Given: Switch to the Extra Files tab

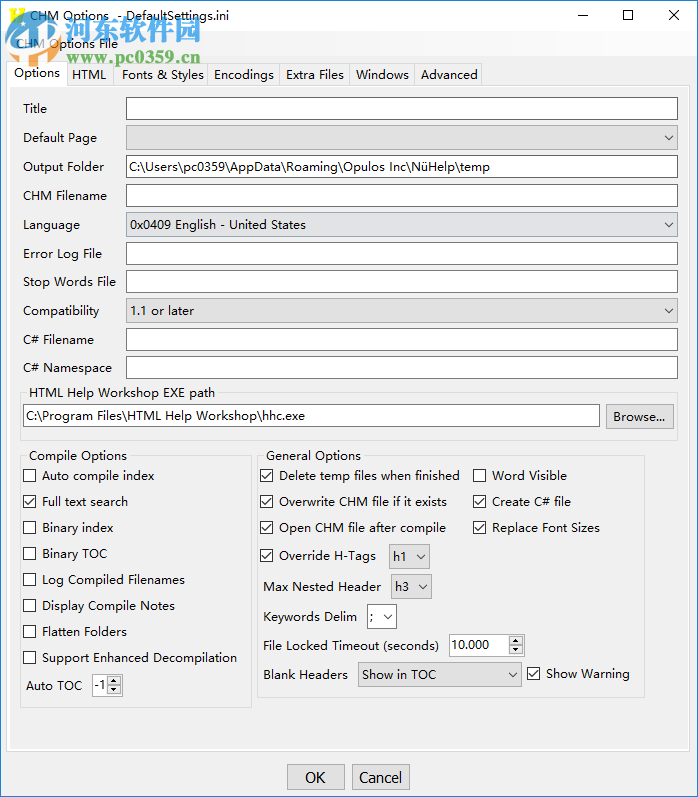Looking at the screenshot, I should pyautogui.click(x=315, y=75).
